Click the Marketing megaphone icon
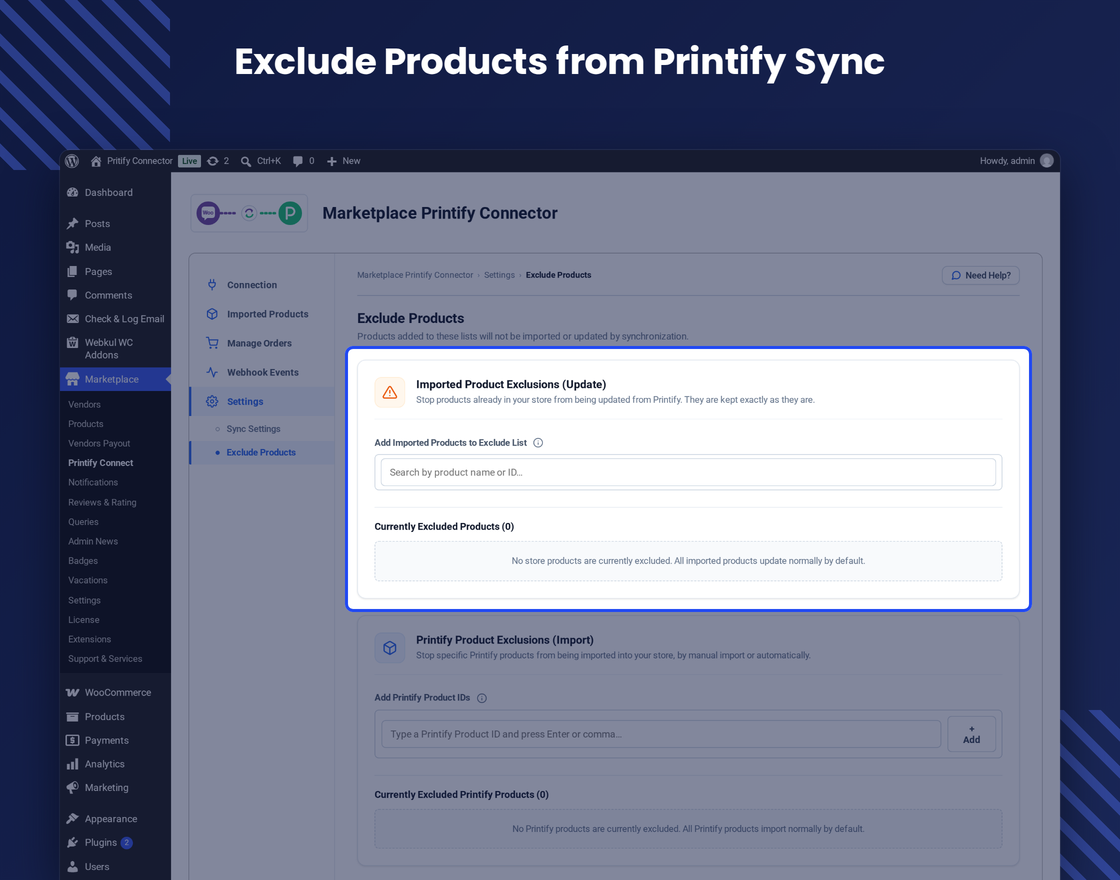This screenshot has width=1120, height=880. pos(72,787)
